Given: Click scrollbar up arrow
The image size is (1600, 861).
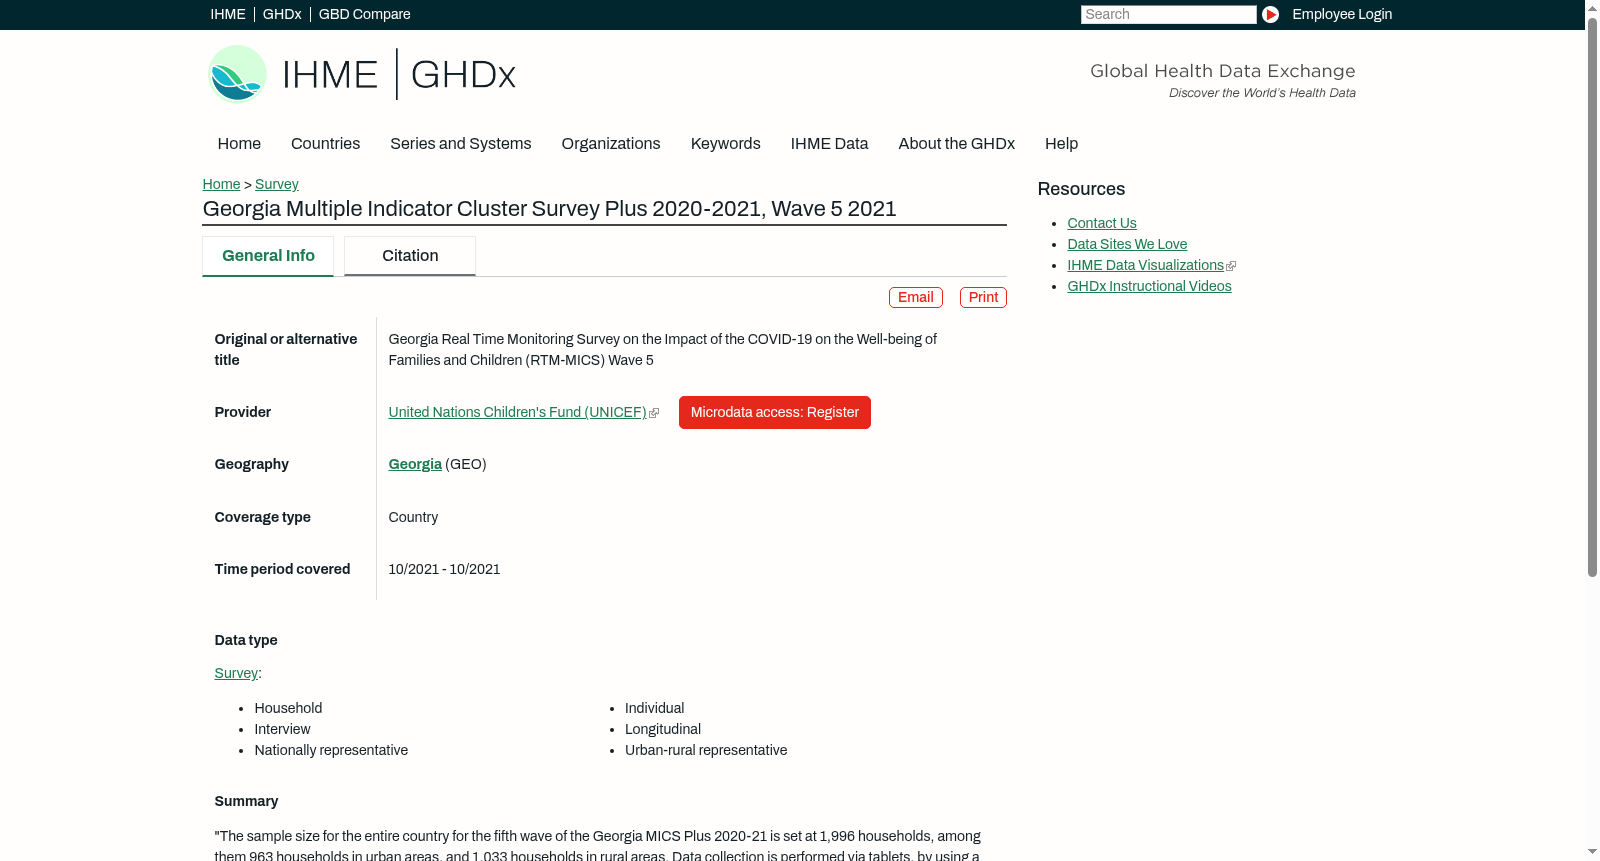Looking at the screenshot, I should [x=1592, y=7].
